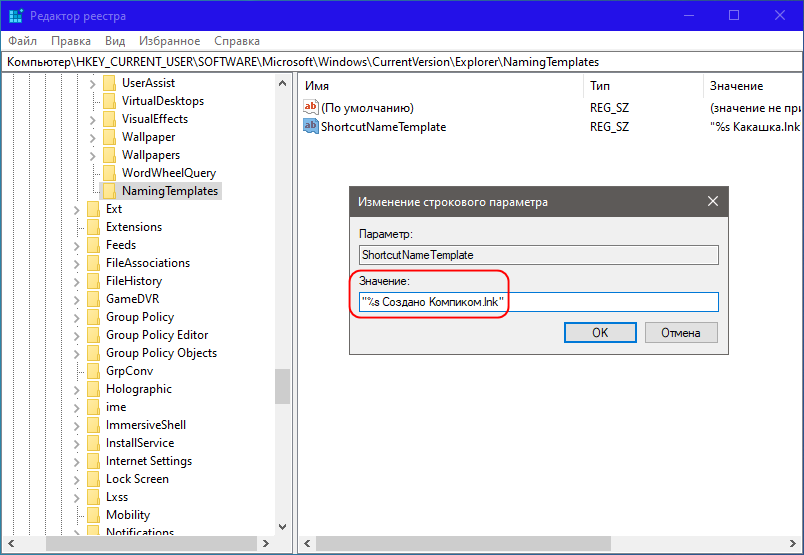Click the Registry Editor app icon in title bar
The image size is (804, 555).
click(x=16, y=16)
